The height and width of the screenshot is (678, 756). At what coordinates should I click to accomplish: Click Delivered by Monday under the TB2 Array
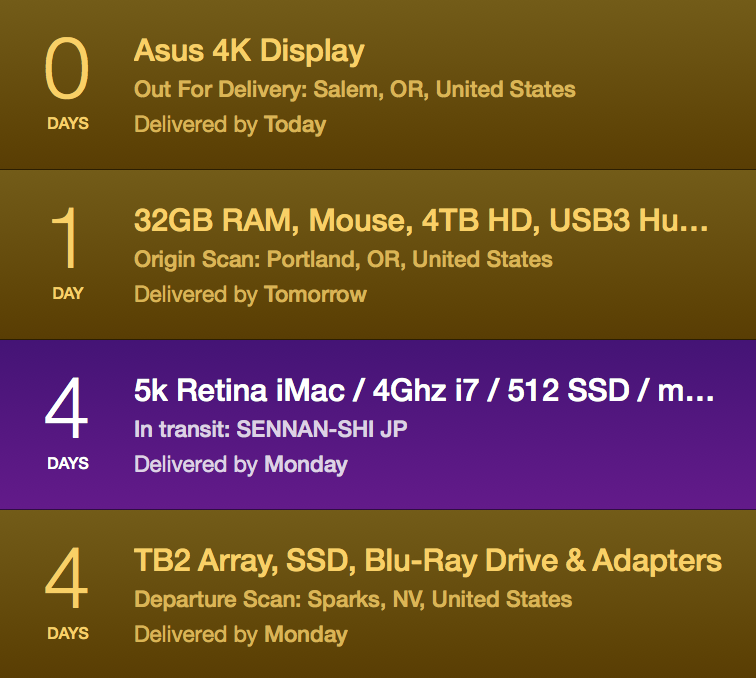(x=240, y=634)
